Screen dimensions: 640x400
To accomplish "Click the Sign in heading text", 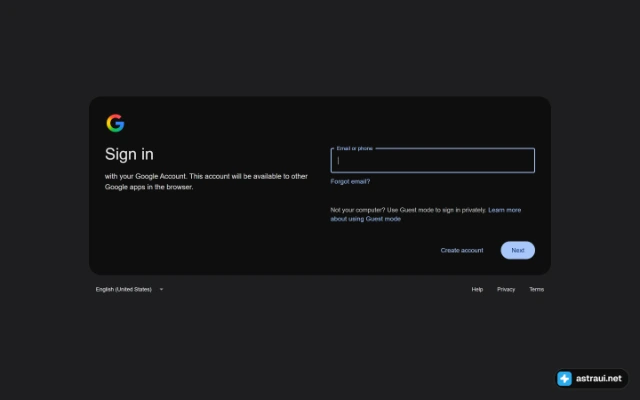I will tap(129, 154).
